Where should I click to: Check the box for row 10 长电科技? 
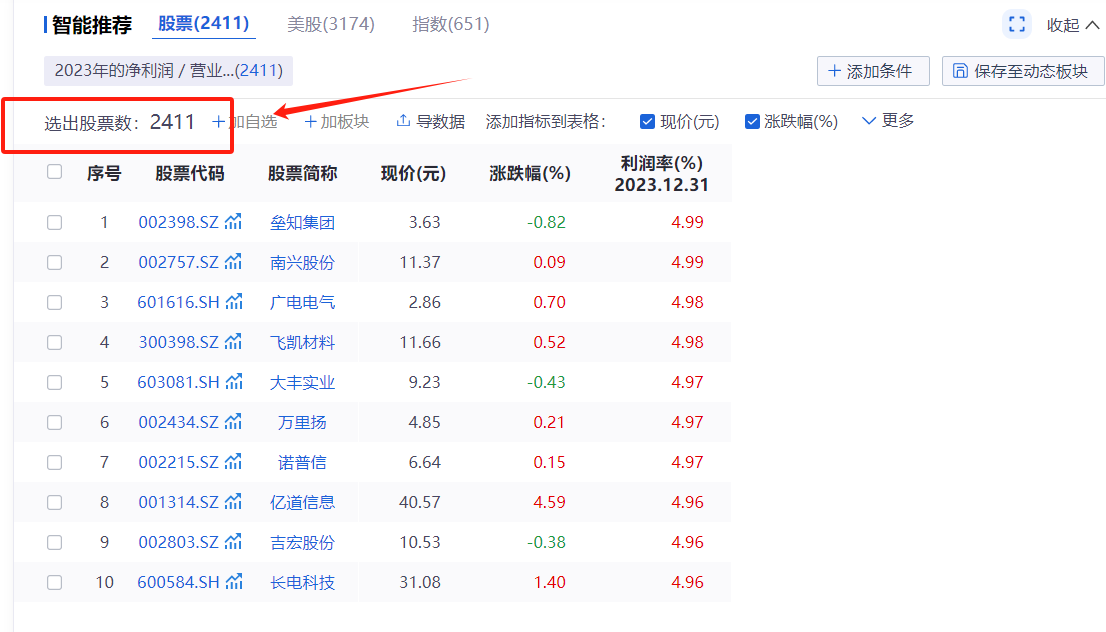pos(54,583)
